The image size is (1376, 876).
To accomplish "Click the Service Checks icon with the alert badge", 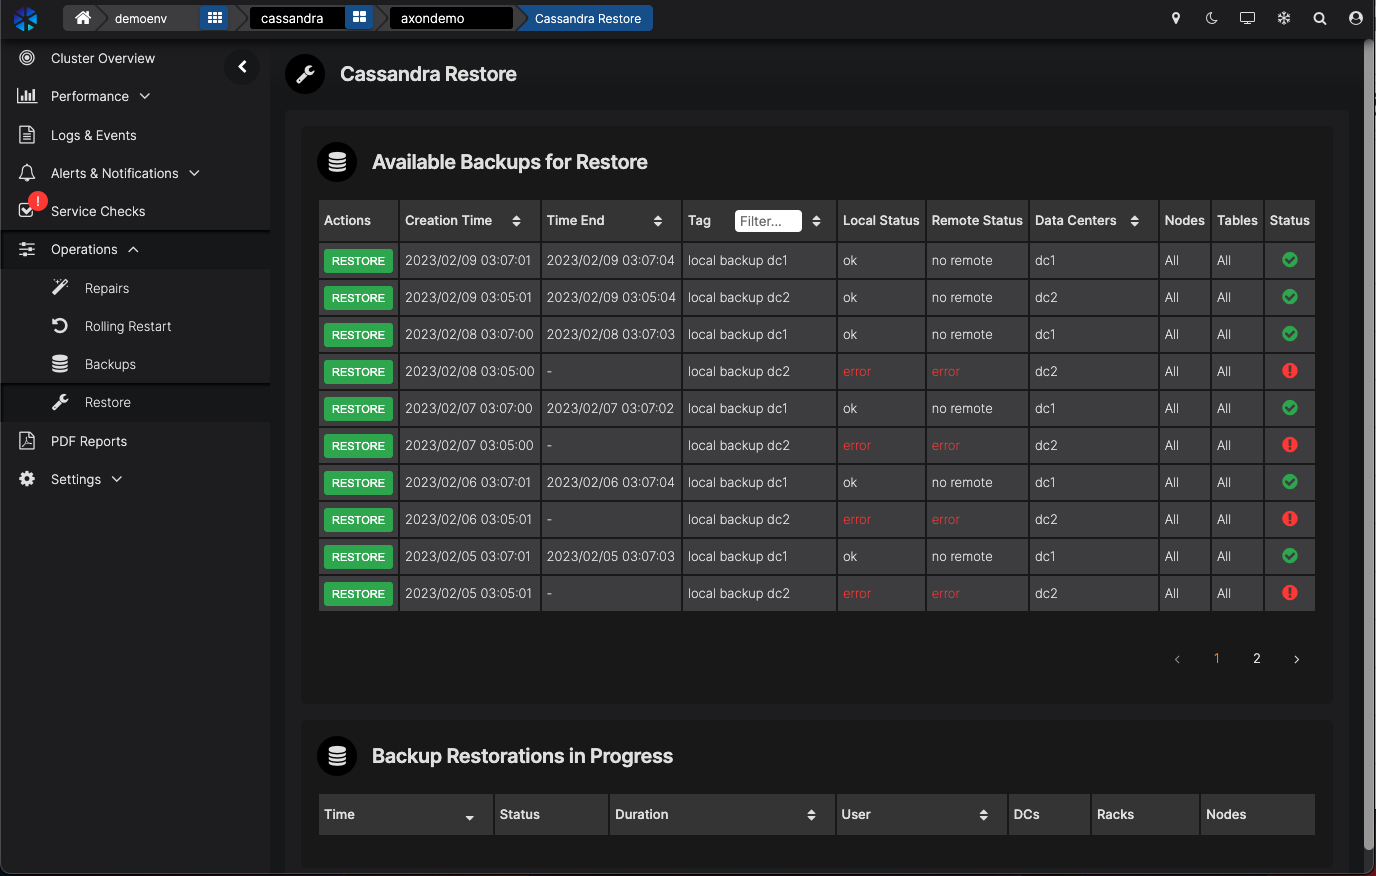I will click(x=28, y=208).
